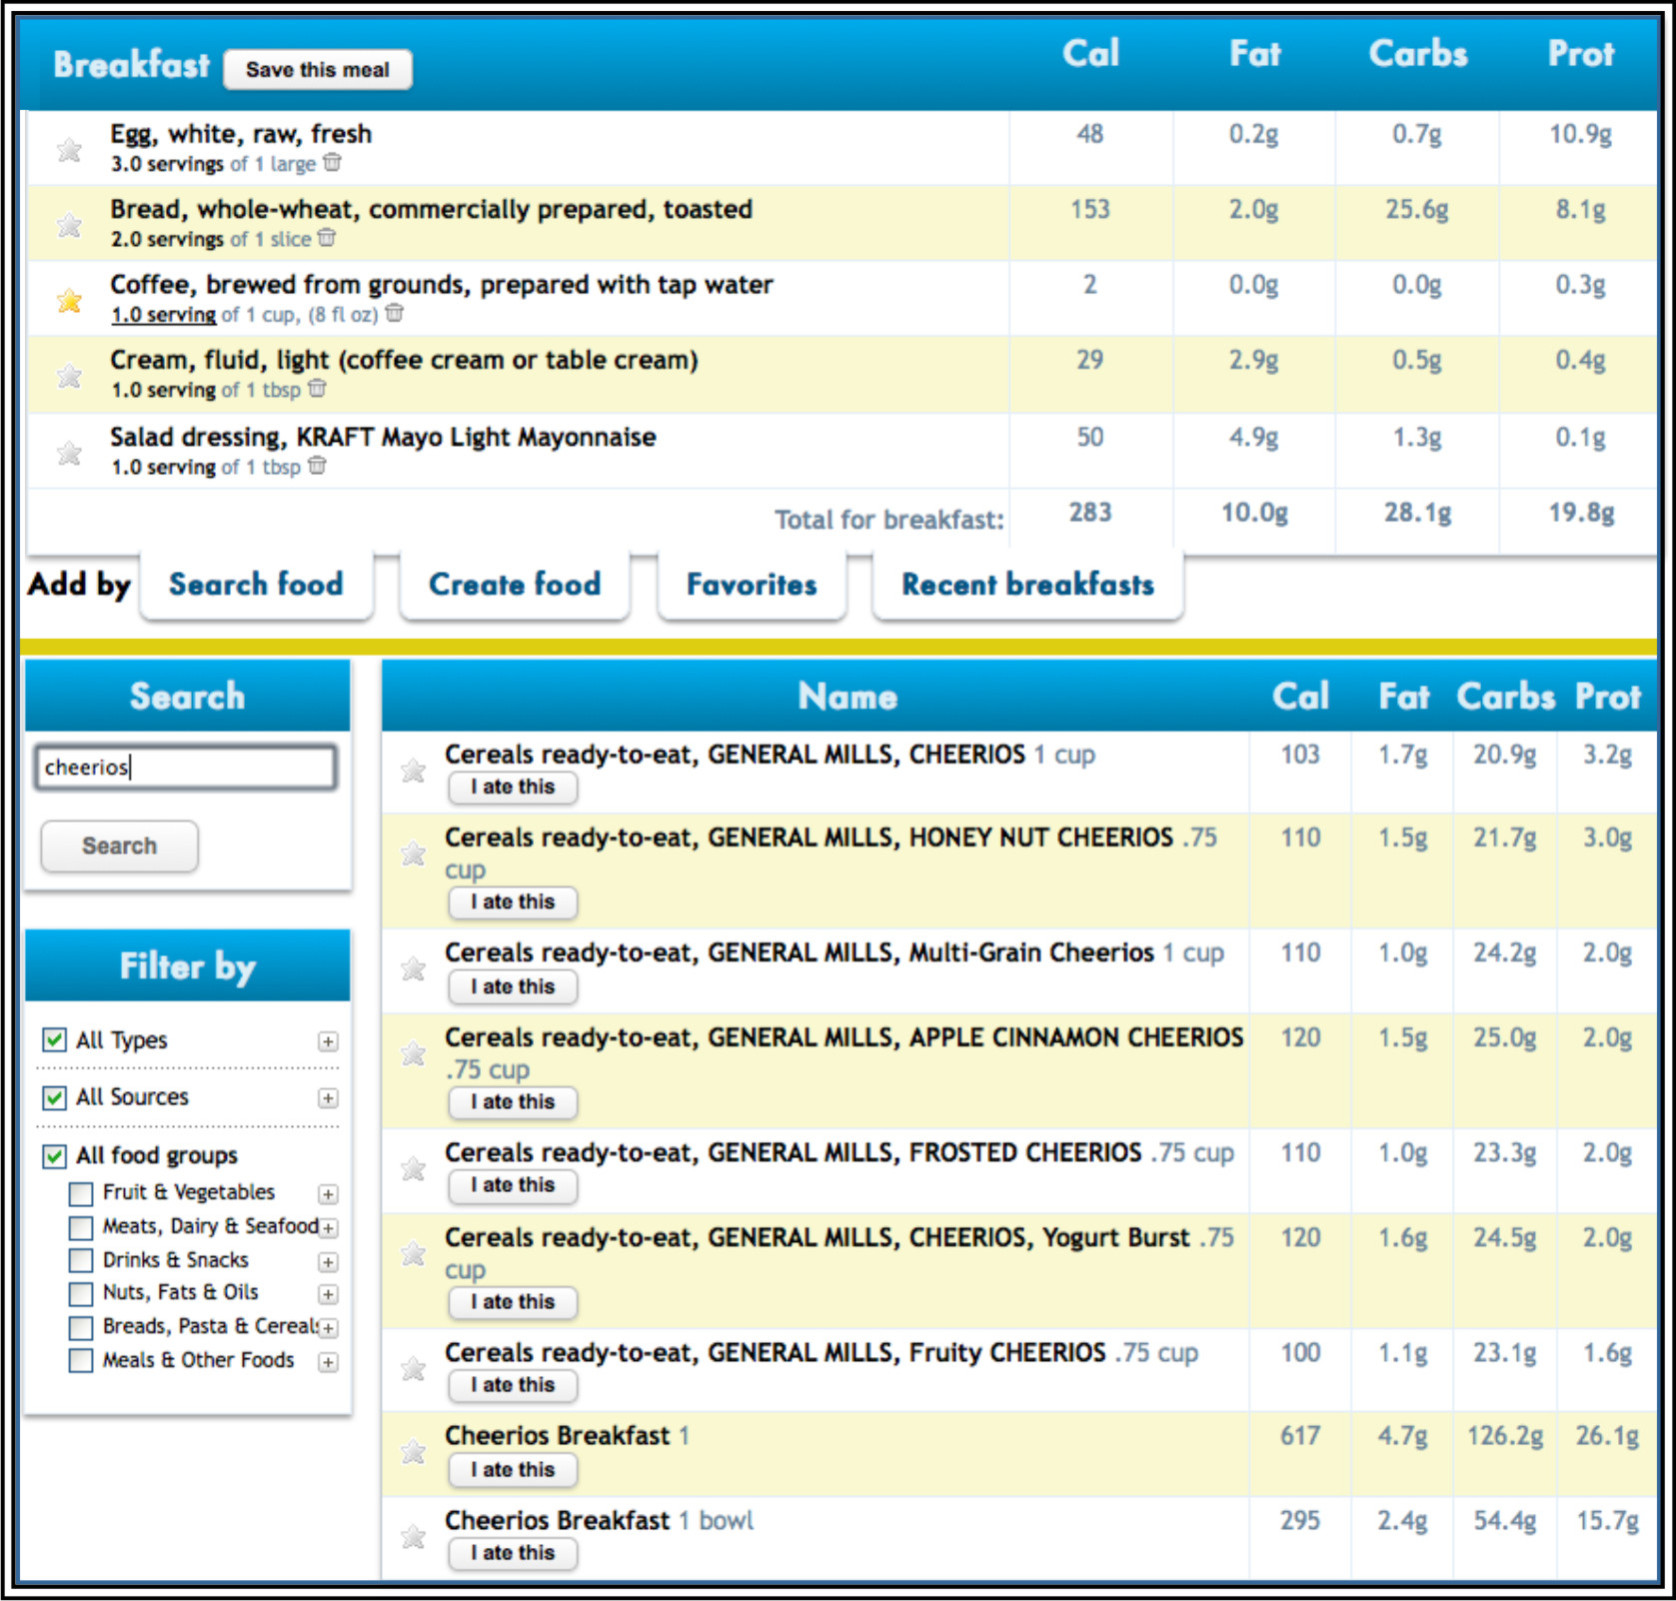Click I ate this for plain CHEERIOS
Viewport: 1676px width, 1601px height.
(513, 787)
